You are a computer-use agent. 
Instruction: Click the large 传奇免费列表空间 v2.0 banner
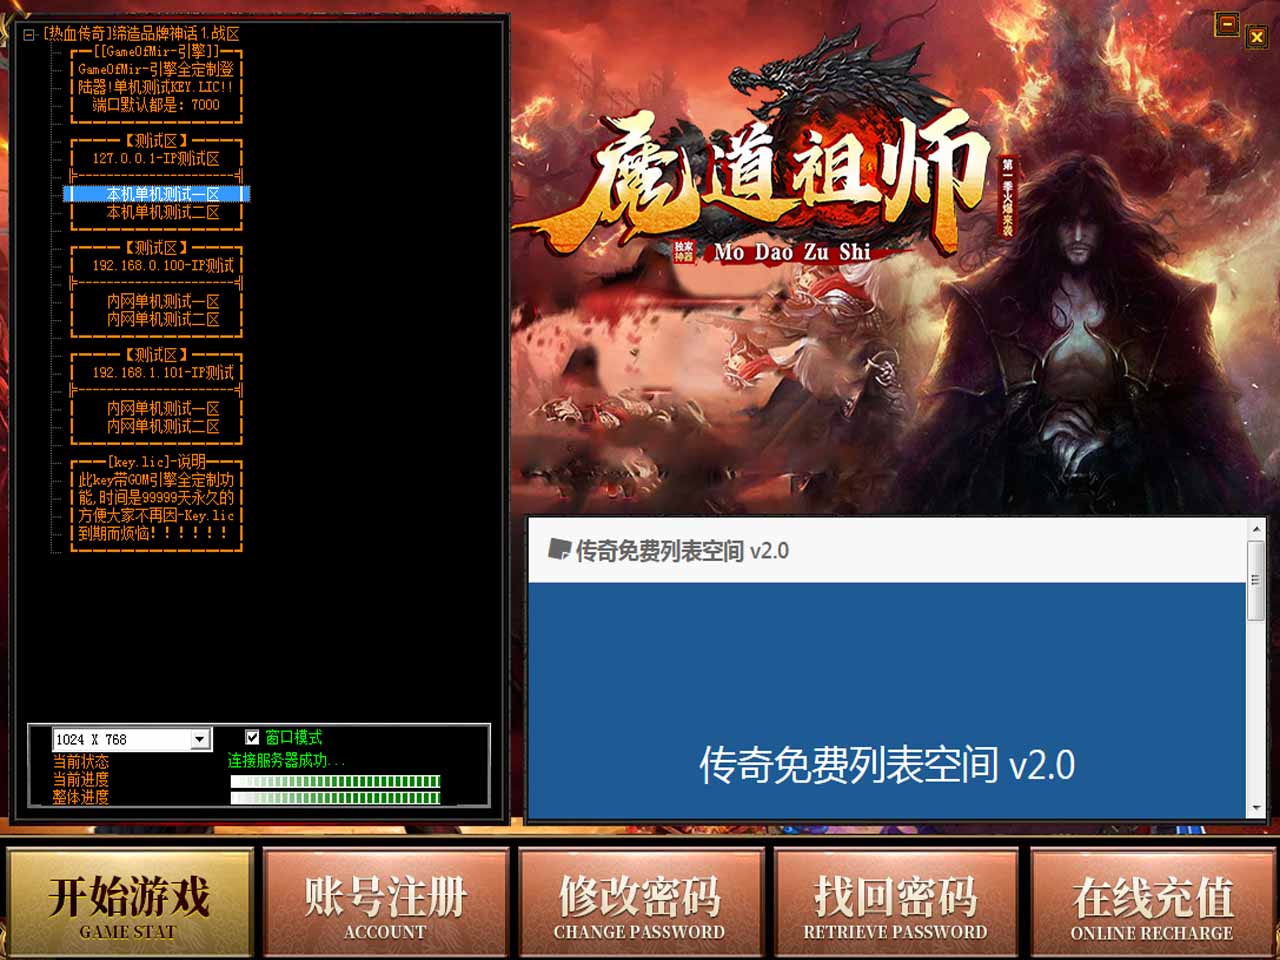pos(887,765)
